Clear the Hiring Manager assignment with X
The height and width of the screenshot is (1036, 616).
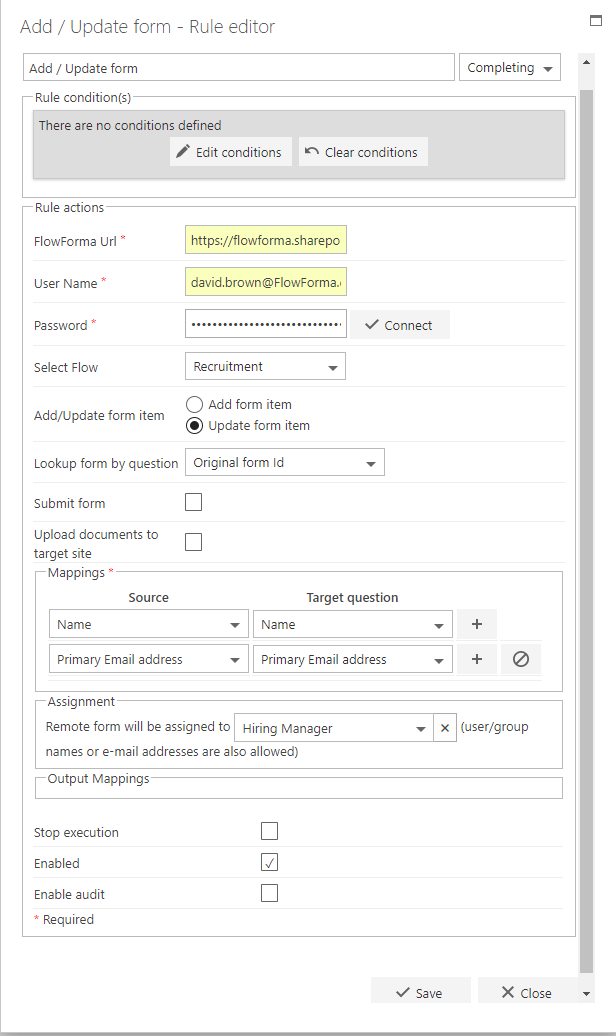point(445,728)
